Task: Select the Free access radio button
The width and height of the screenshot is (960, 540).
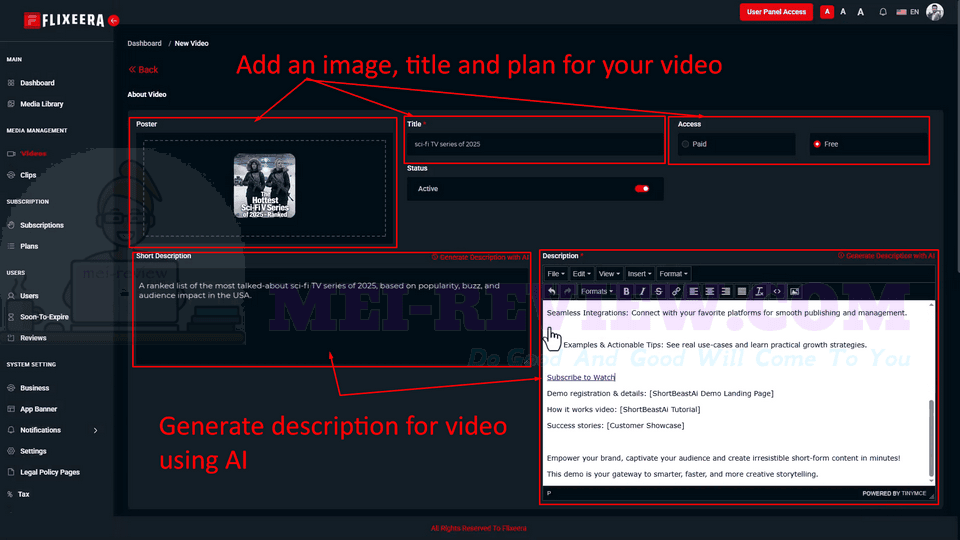Action: point(817,144)
